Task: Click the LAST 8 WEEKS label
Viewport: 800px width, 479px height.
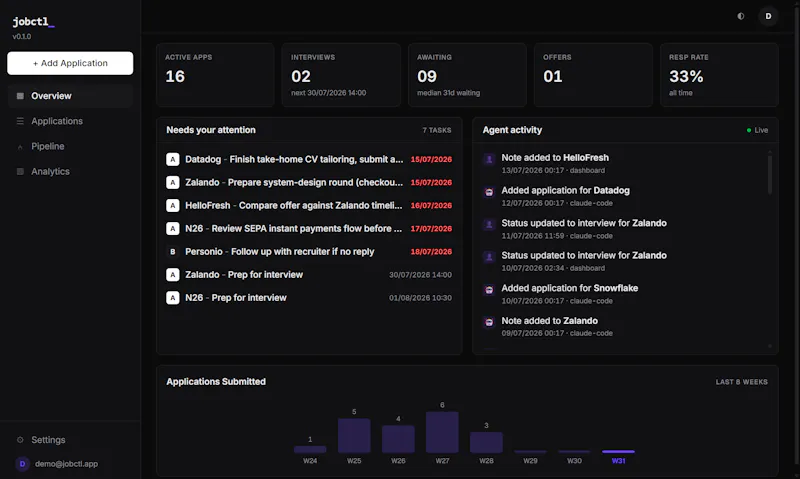Action: (741, 382)
